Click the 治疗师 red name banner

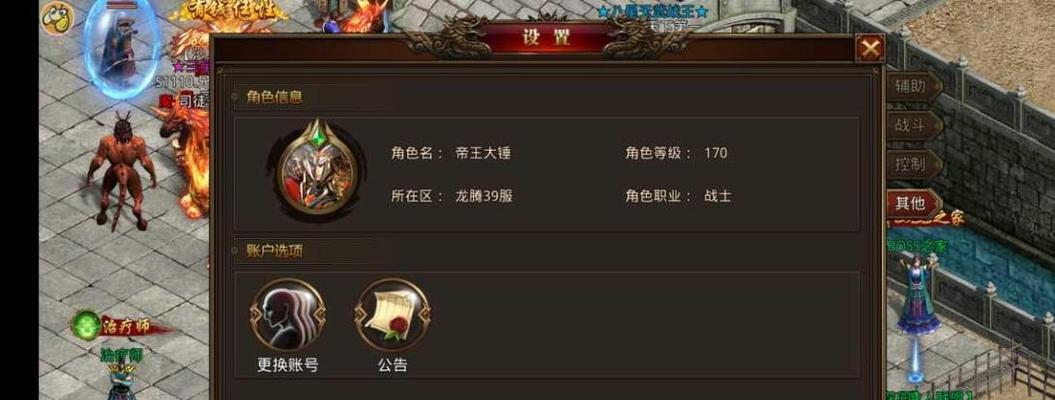(x=129, y=327)
